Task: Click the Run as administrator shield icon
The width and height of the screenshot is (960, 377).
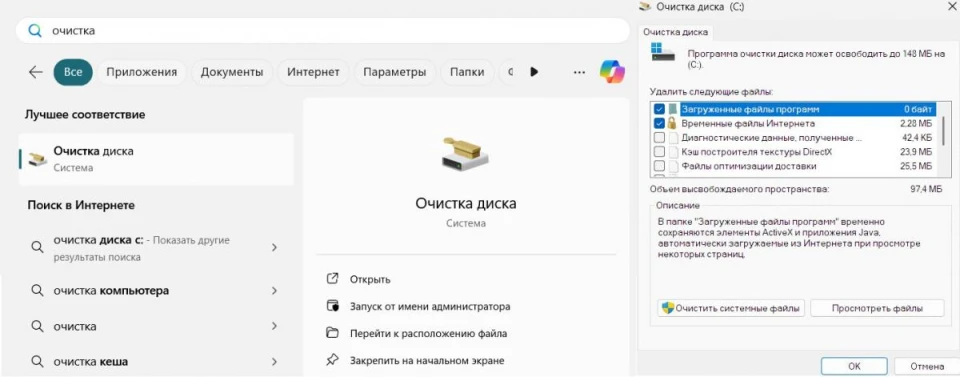Action: 332,306
